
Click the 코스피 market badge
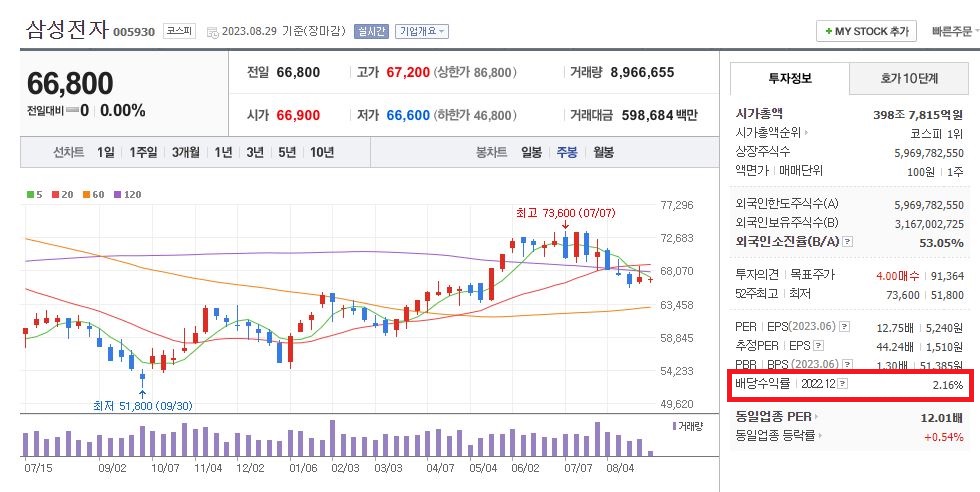click(x=179, y=31)
